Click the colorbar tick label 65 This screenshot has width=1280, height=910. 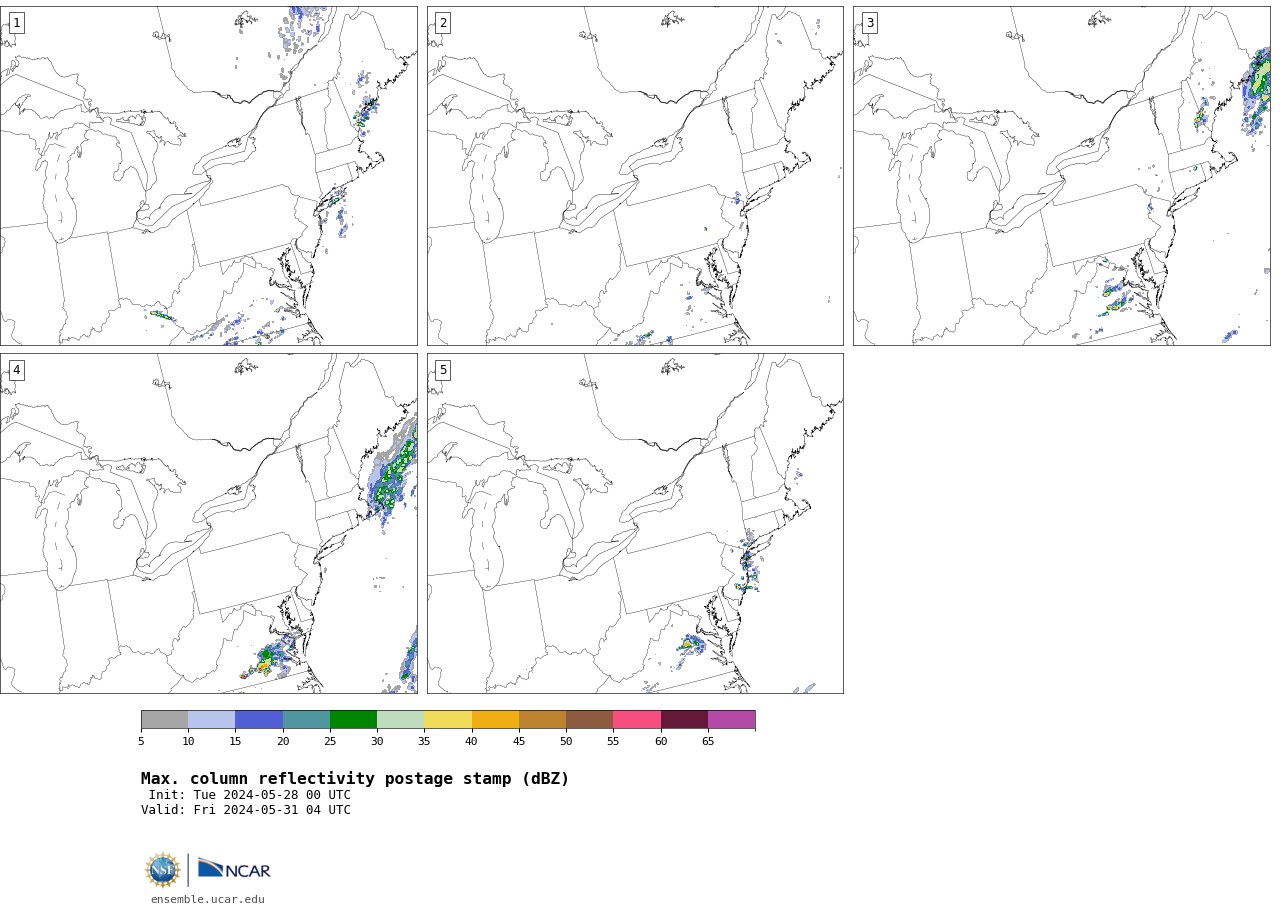tap(708, 741)
